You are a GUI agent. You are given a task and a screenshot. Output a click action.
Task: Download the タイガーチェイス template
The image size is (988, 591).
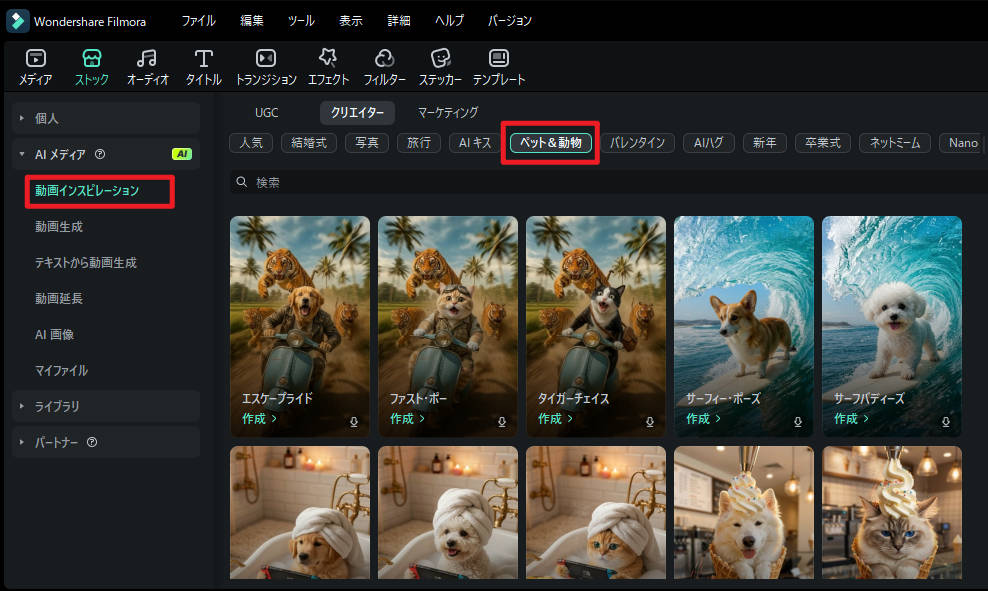(650, 422)
